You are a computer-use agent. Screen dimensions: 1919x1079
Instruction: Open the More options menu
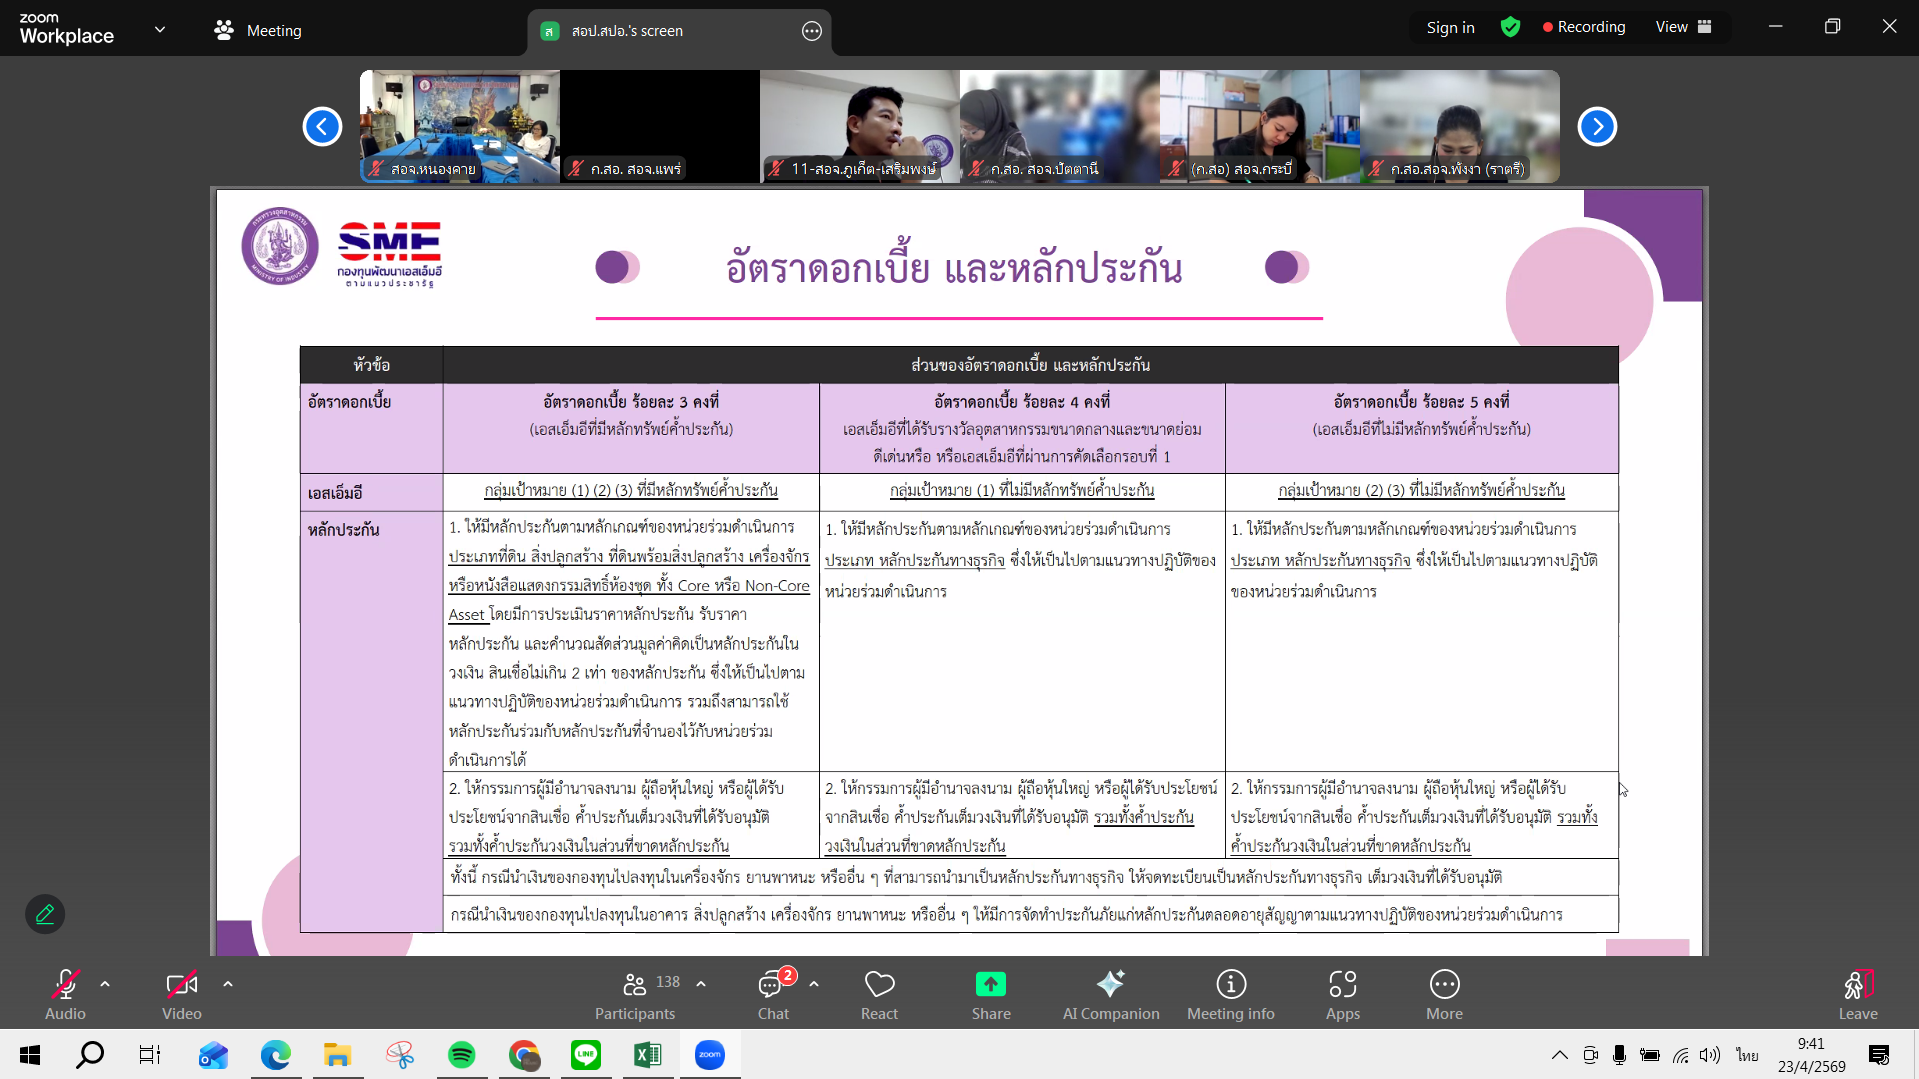(1444, 994)
